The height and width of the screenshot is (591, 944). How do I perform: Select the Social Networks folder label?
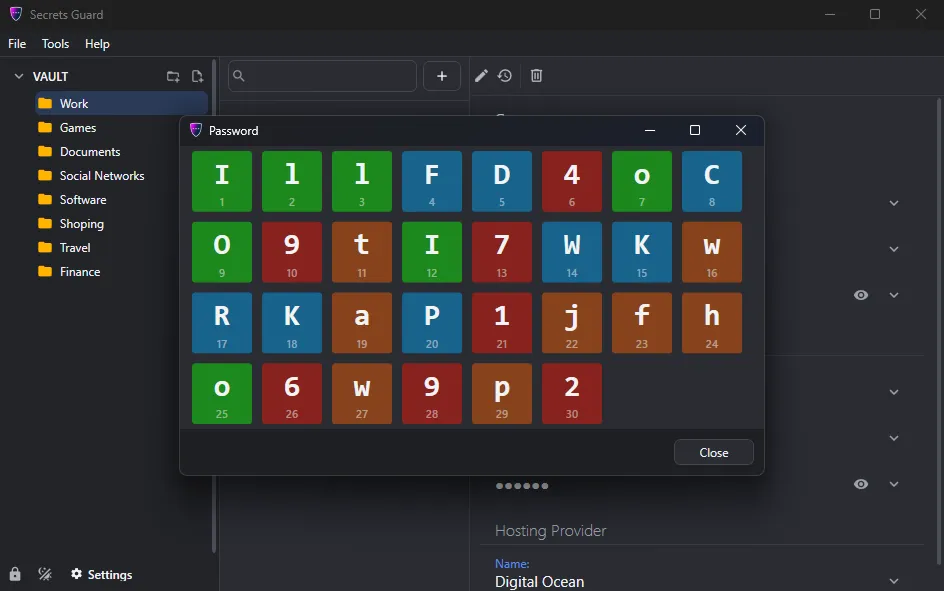coord(102,176)
